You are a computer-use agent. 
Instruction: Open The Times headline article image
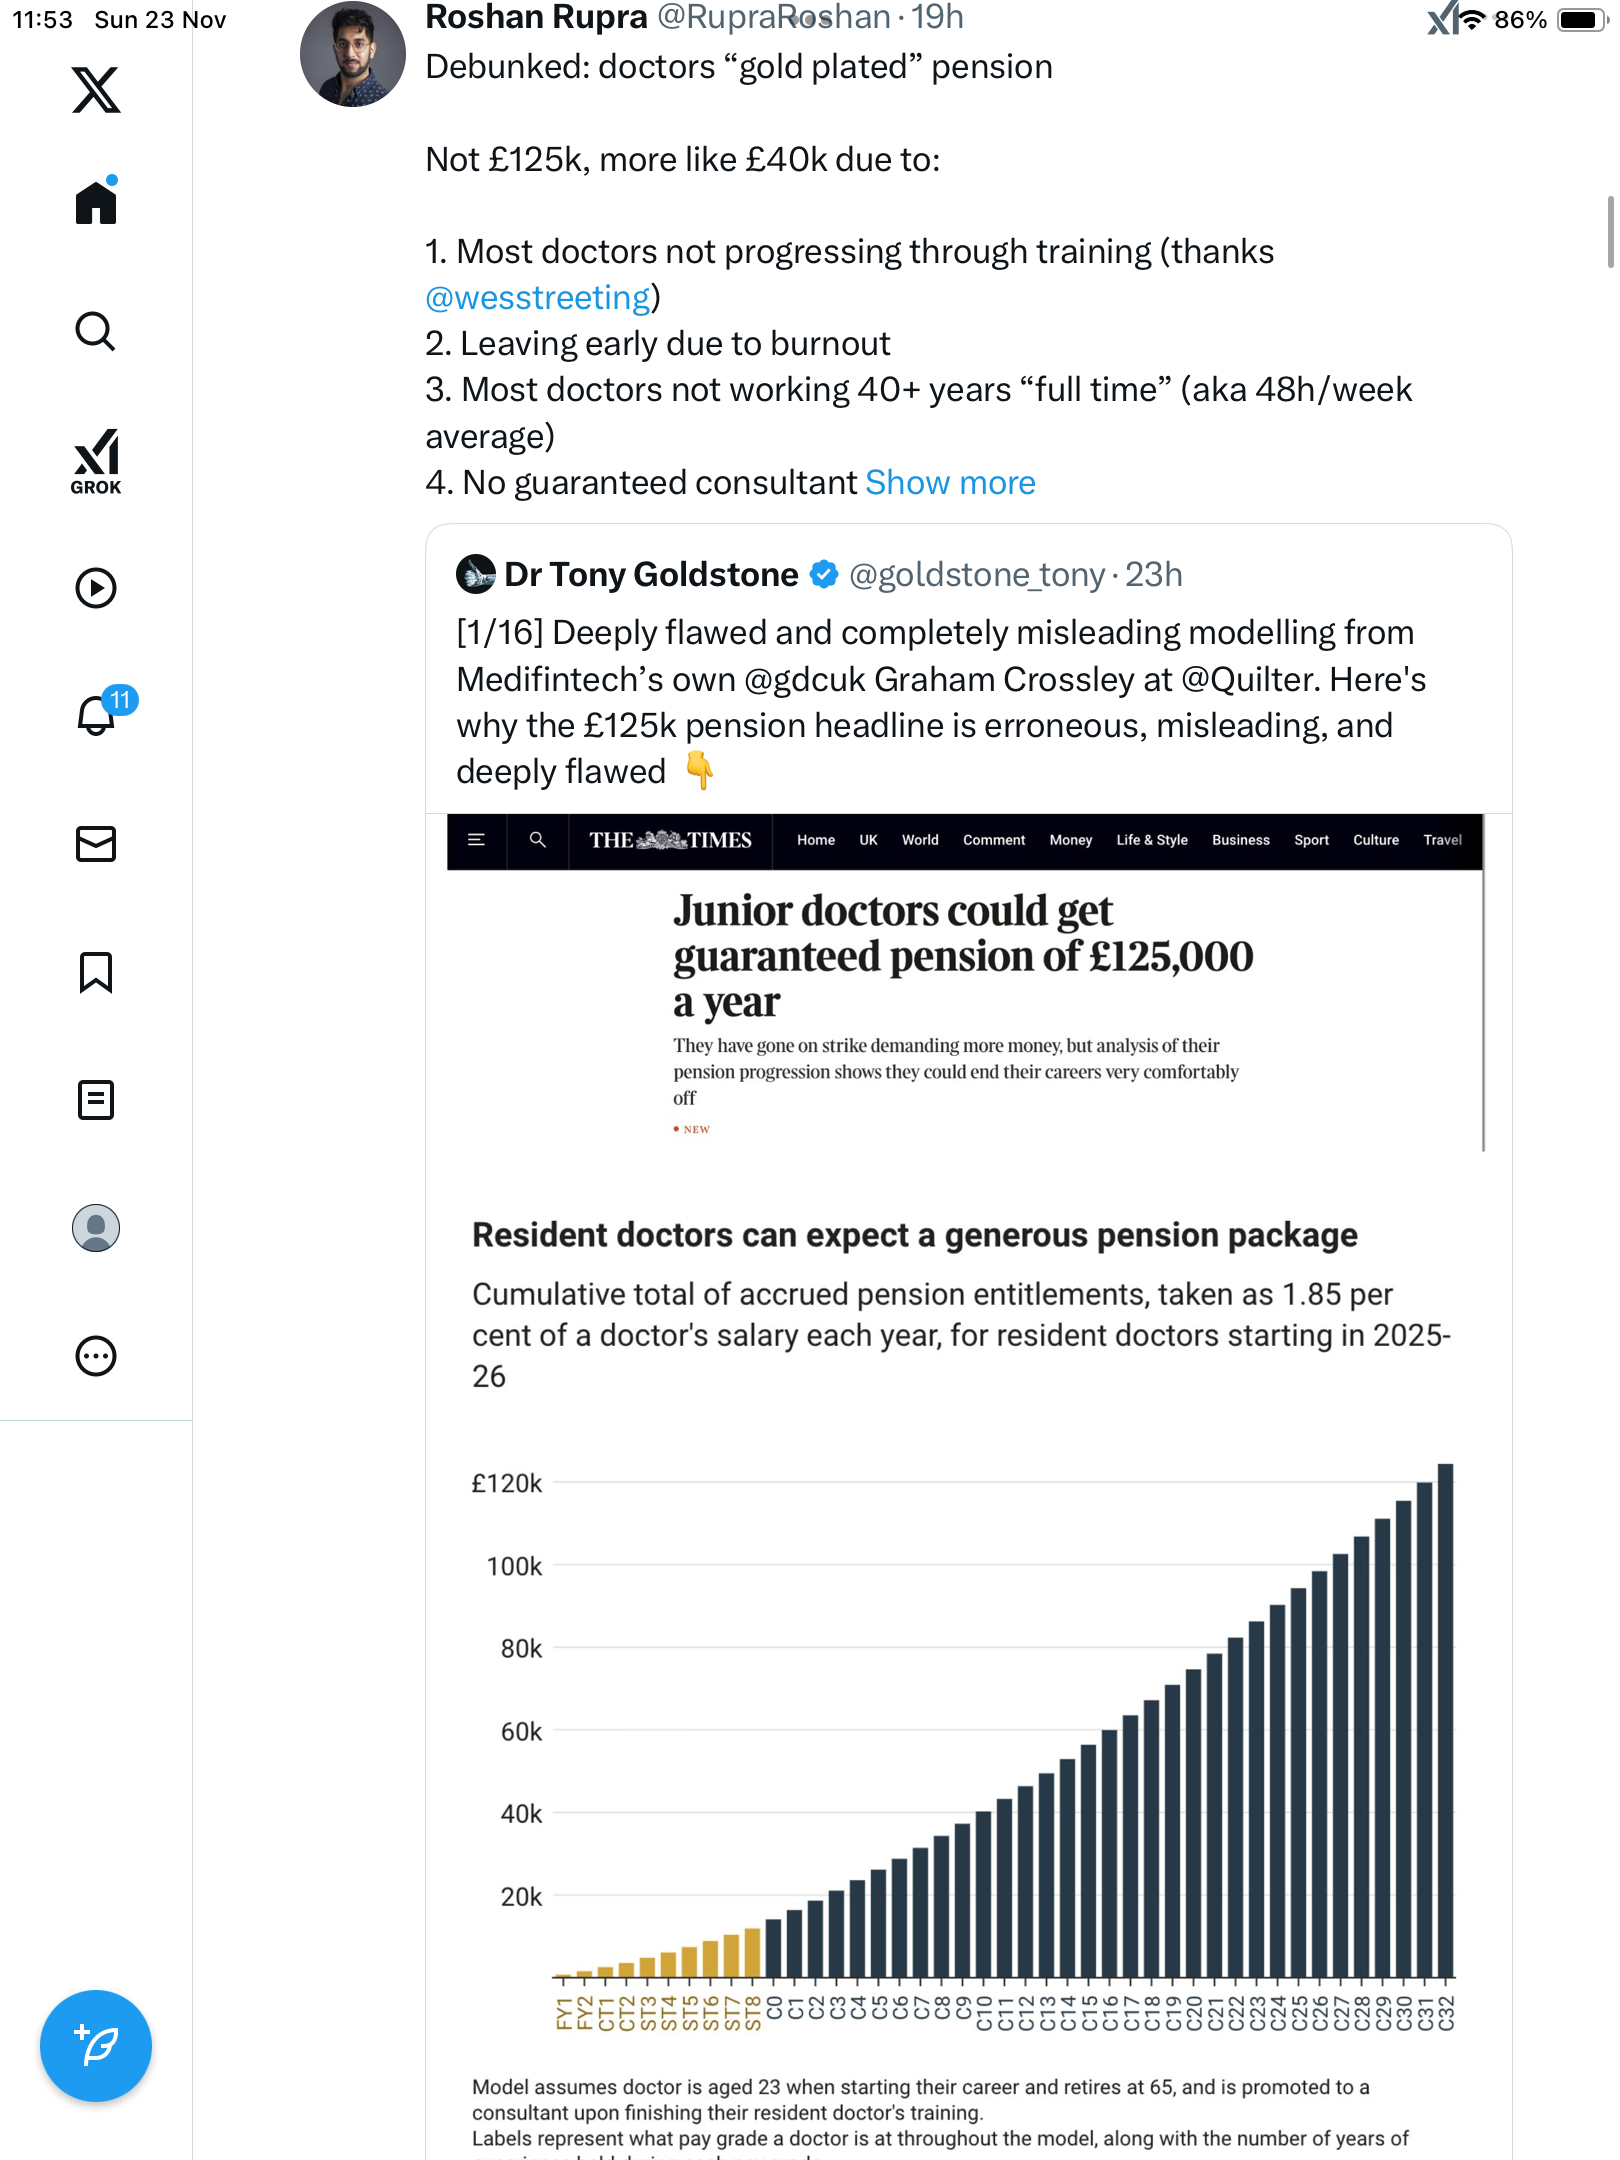[965, 983]
